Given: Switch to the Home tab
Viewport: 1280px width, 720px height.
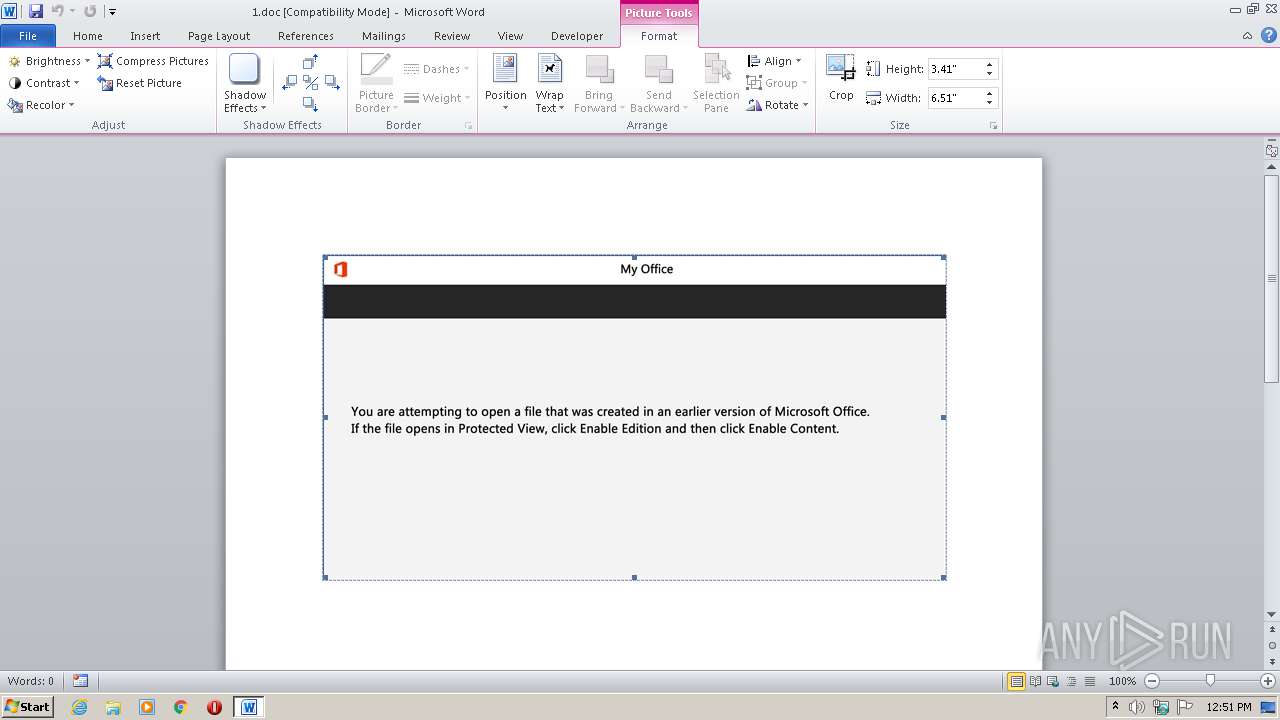Looking at the screenshot, I should point(88,36).
